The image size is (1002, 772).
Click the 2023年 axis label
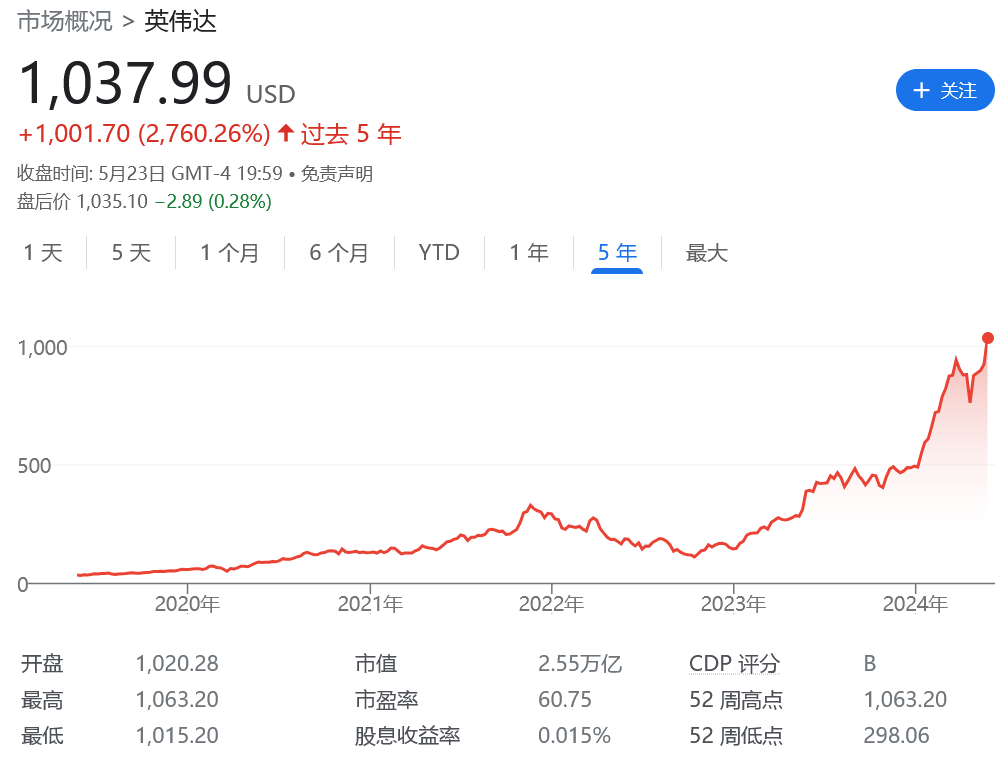point(734,604)
